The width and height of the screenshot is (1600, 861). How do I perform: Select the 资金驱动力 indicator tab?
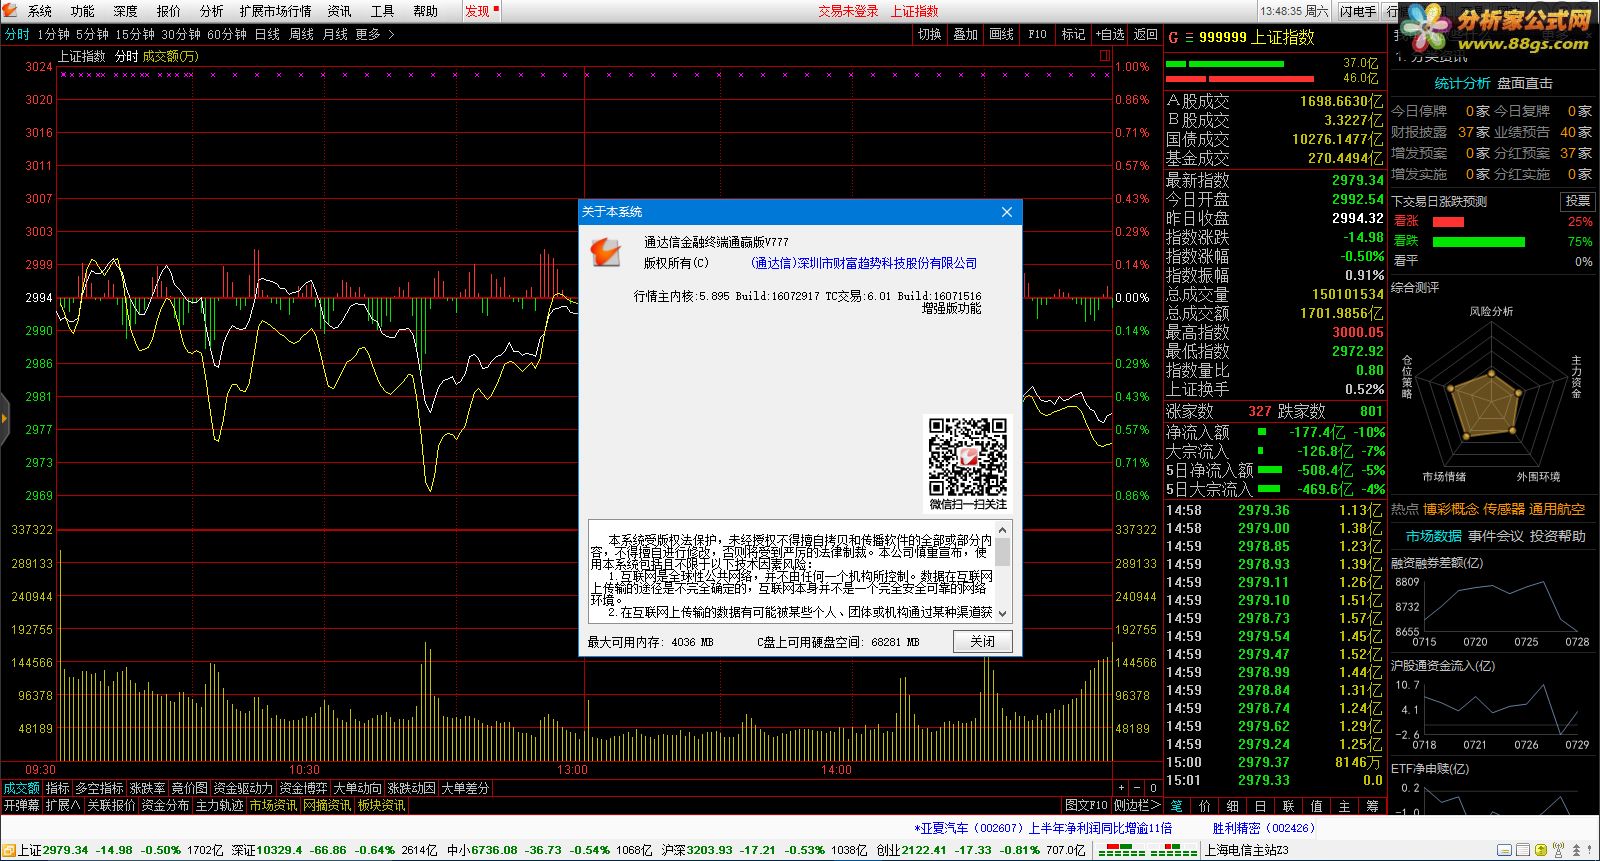[x=242, y=788]
